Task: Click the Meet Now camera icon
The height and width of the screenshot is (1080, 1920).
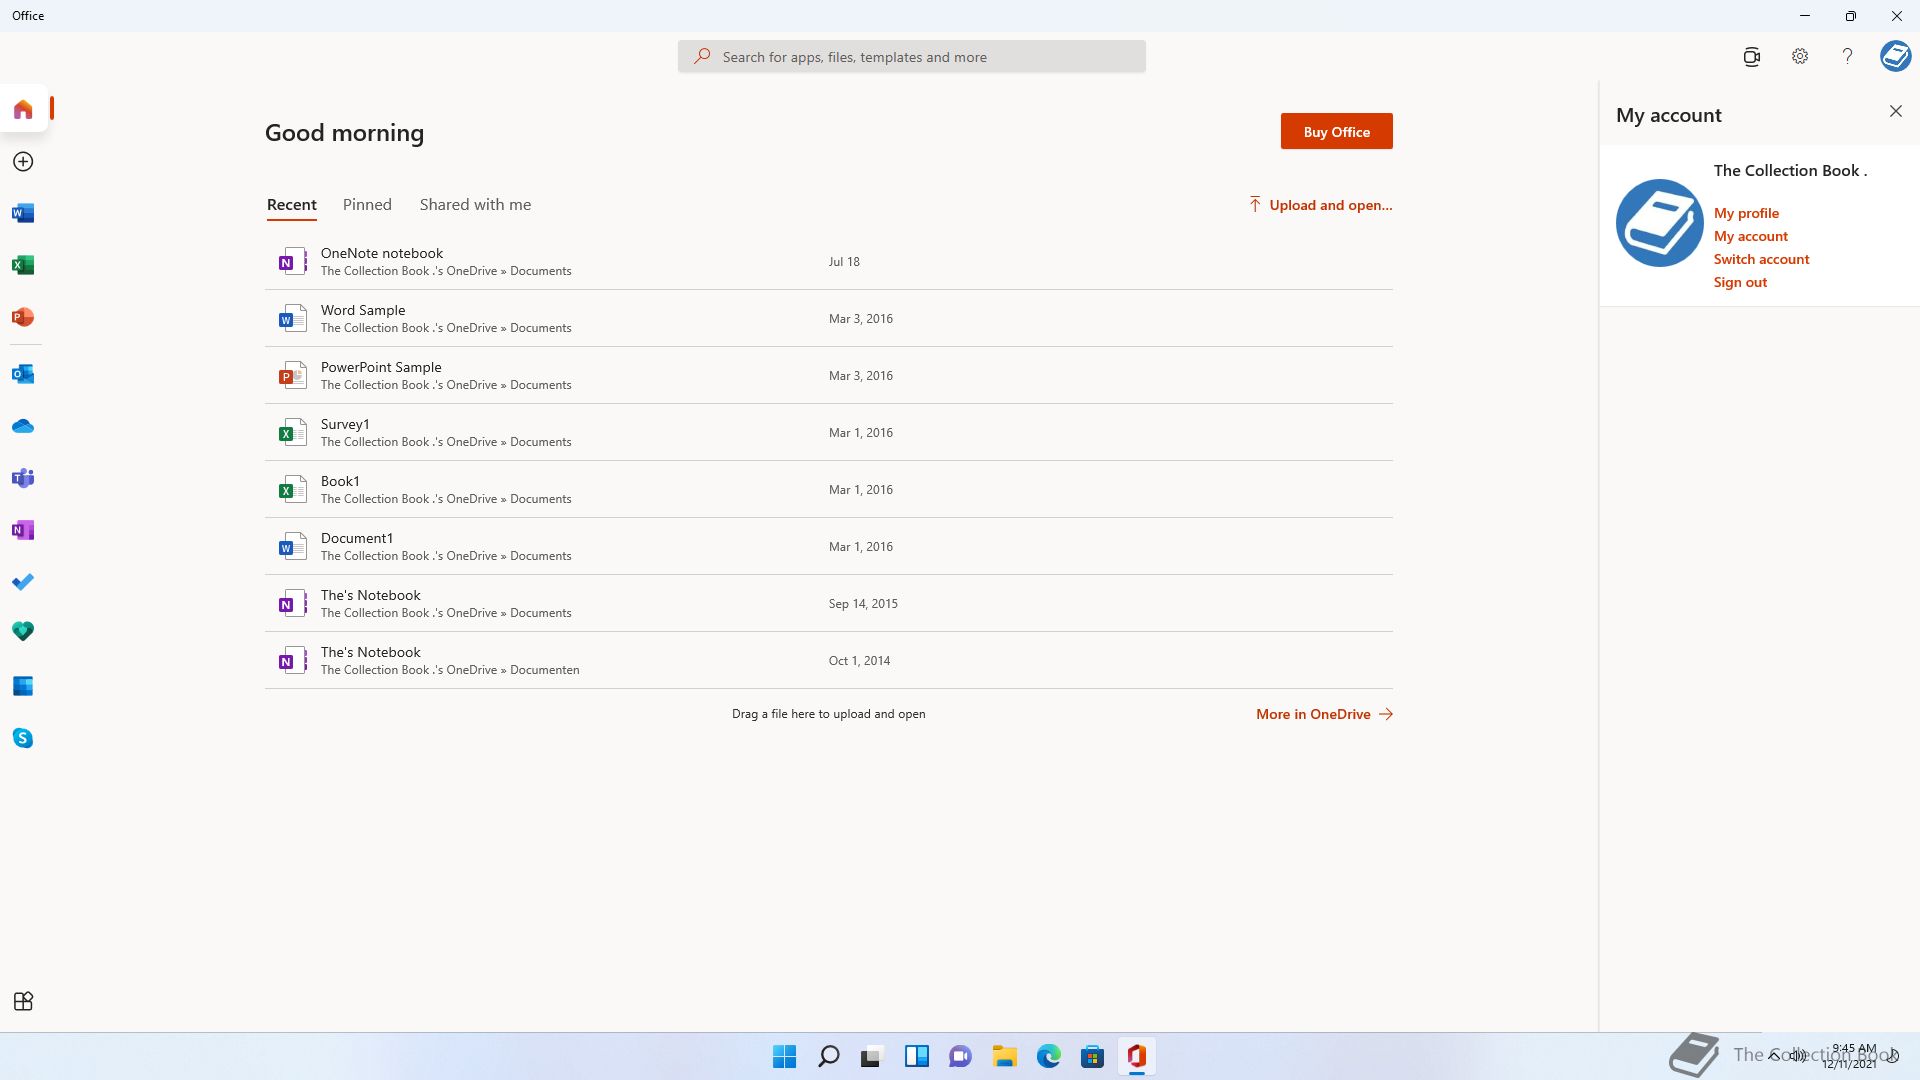Action: 1751,57
